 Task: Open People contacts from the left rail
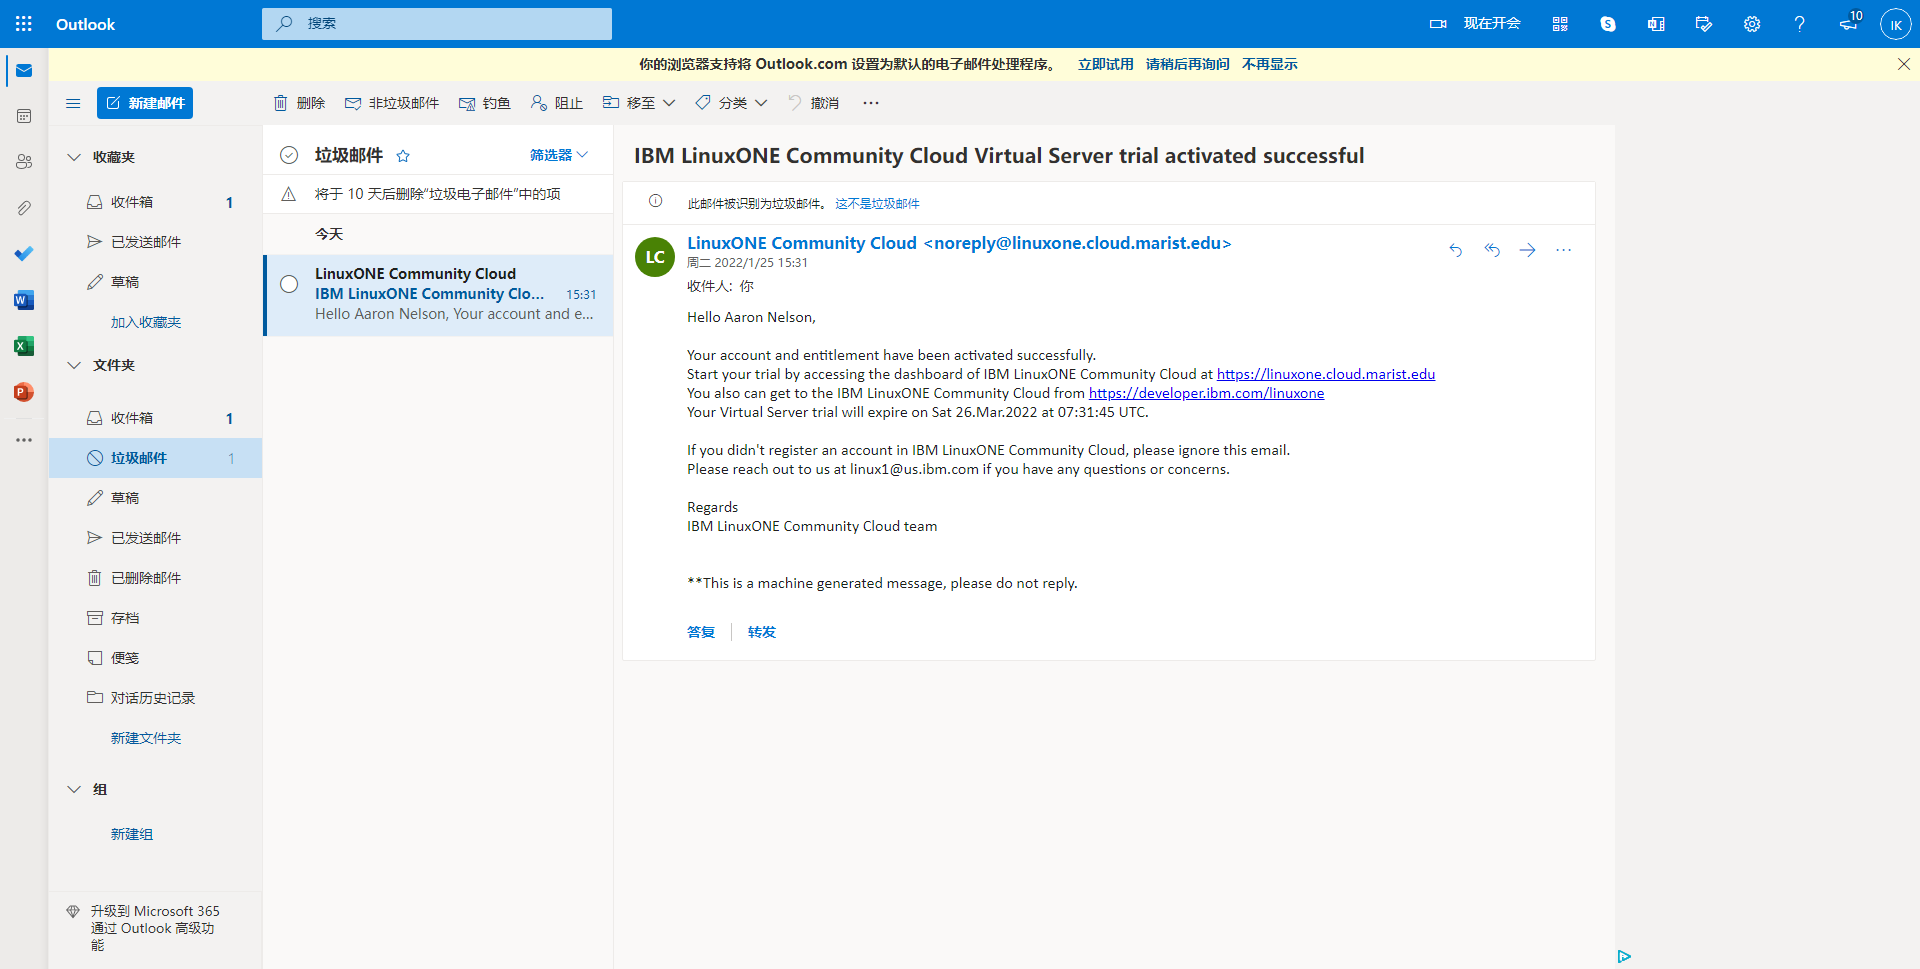click(24, 162)
